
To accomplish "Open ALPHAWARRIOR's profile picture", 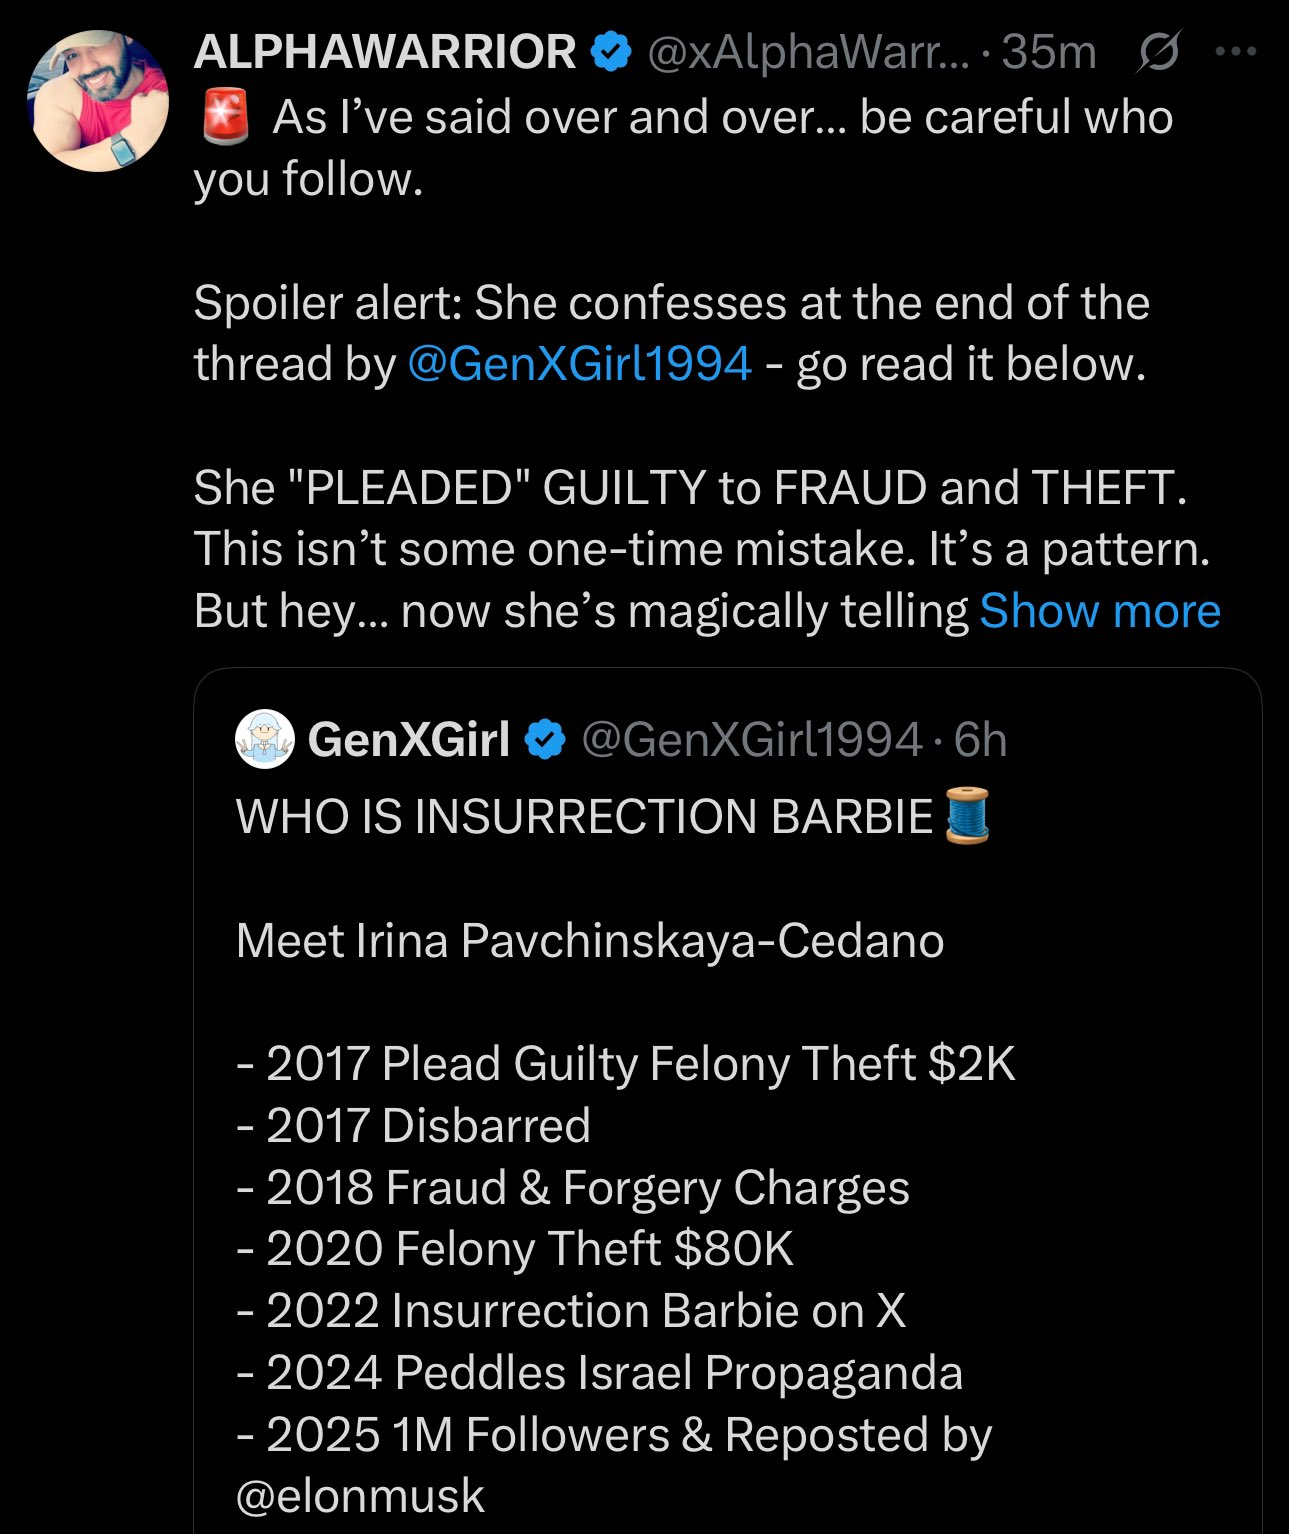I will click(x=98, y=101).
